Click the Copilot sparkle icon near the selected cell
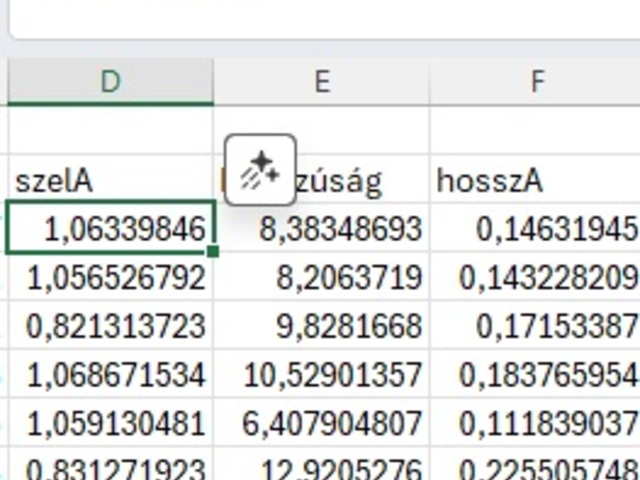The height and width of the screenshot is (480, 640). pyautogui.click(x=260, y=170)
